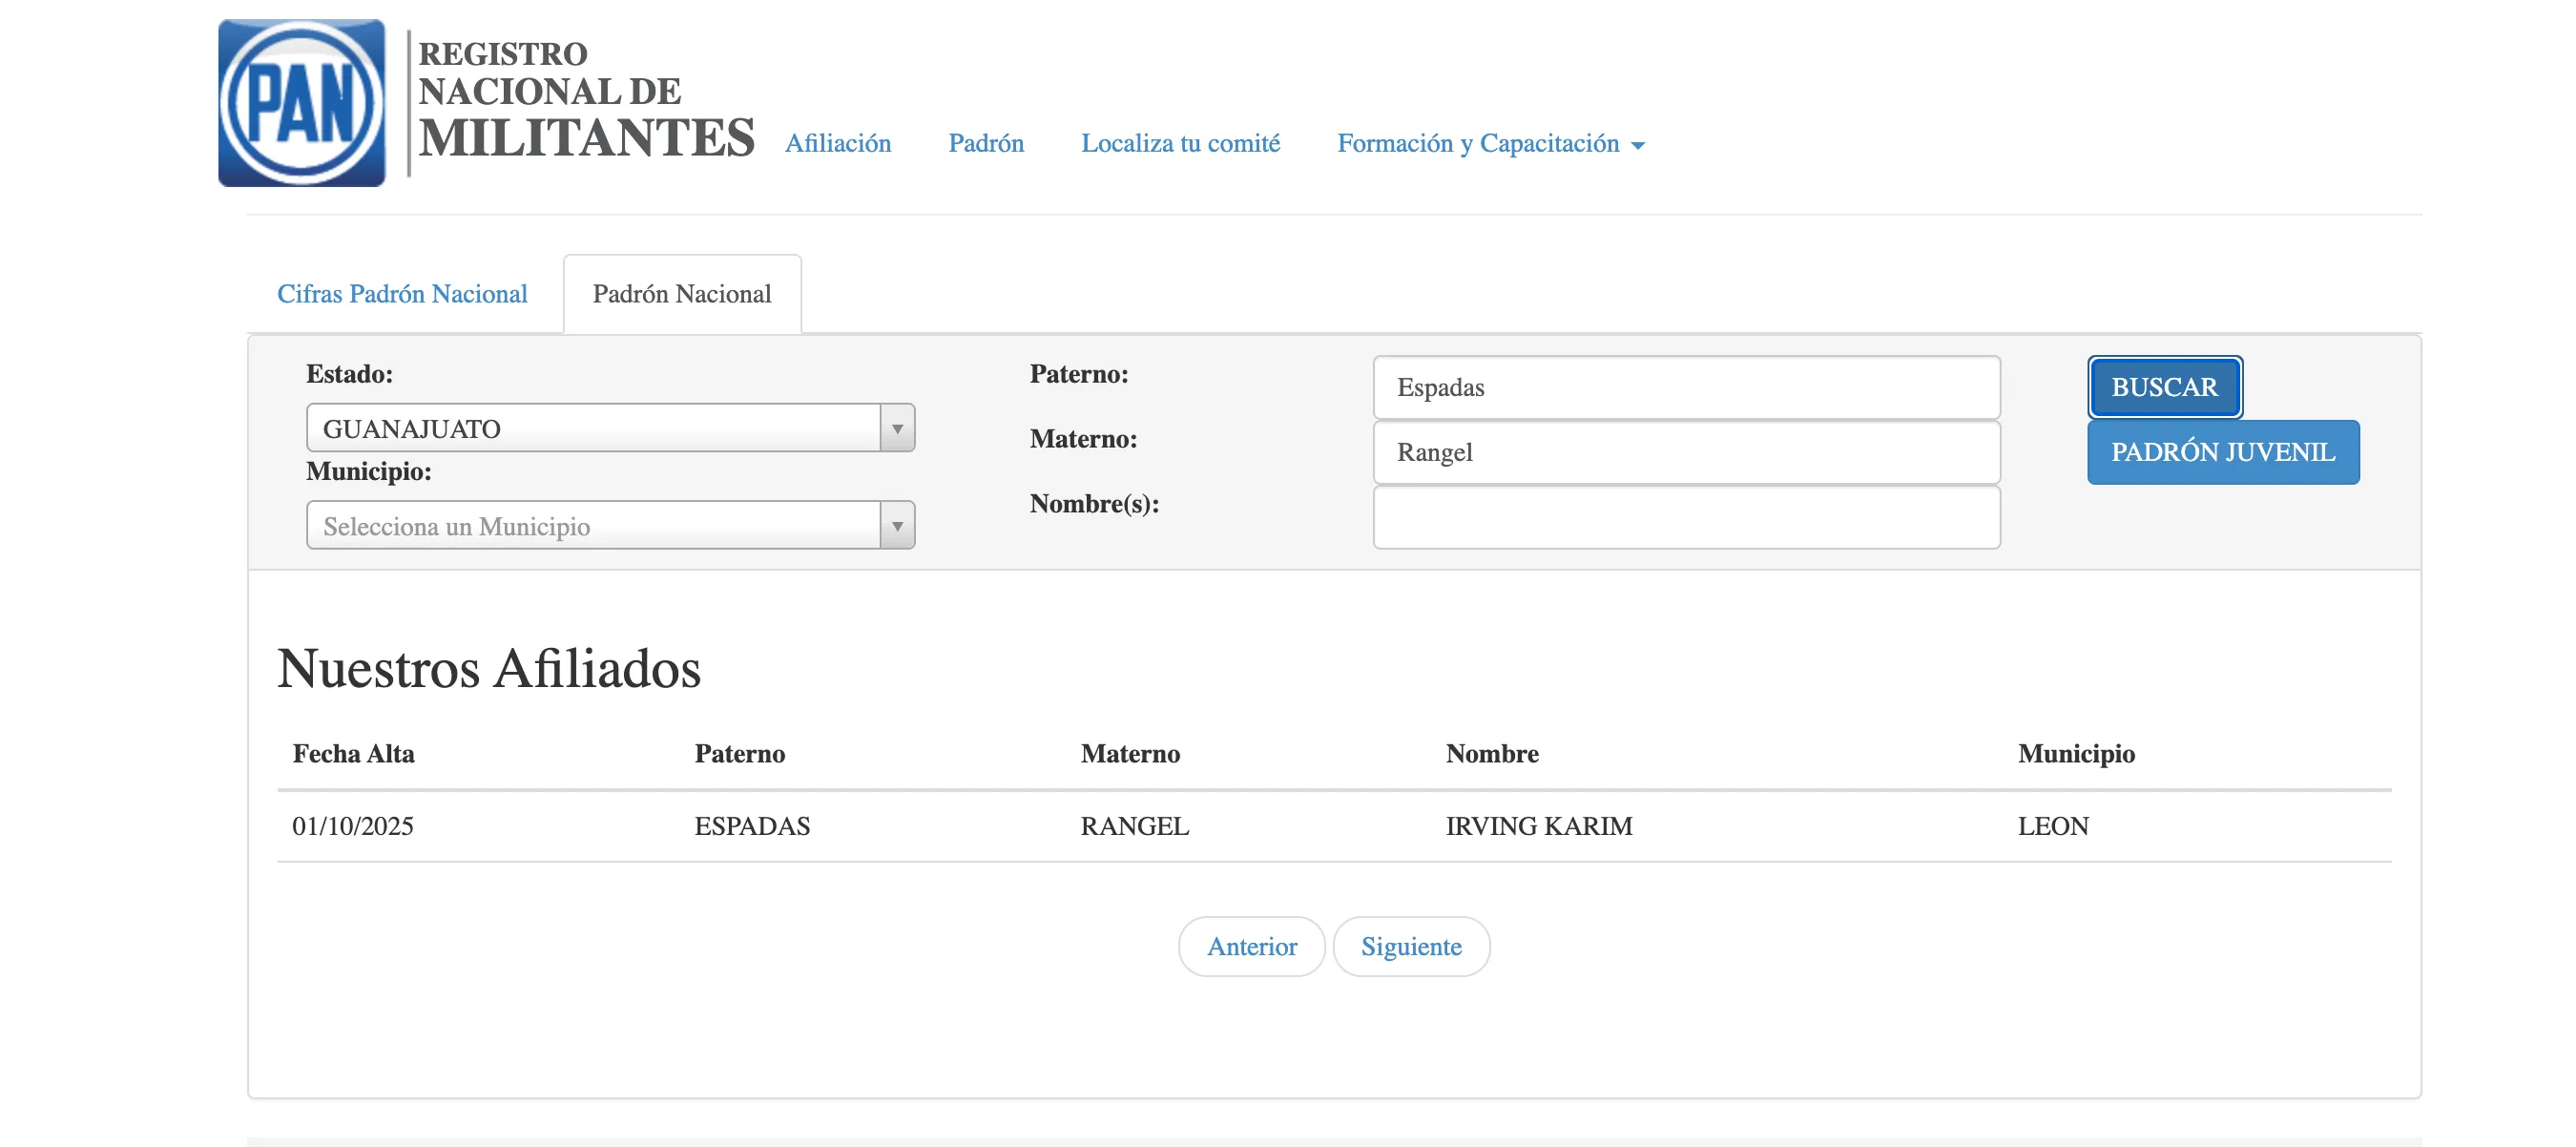Go to Anterior results page
The height and width of the screenshot is (1147, 2576).
point(1251,946)
